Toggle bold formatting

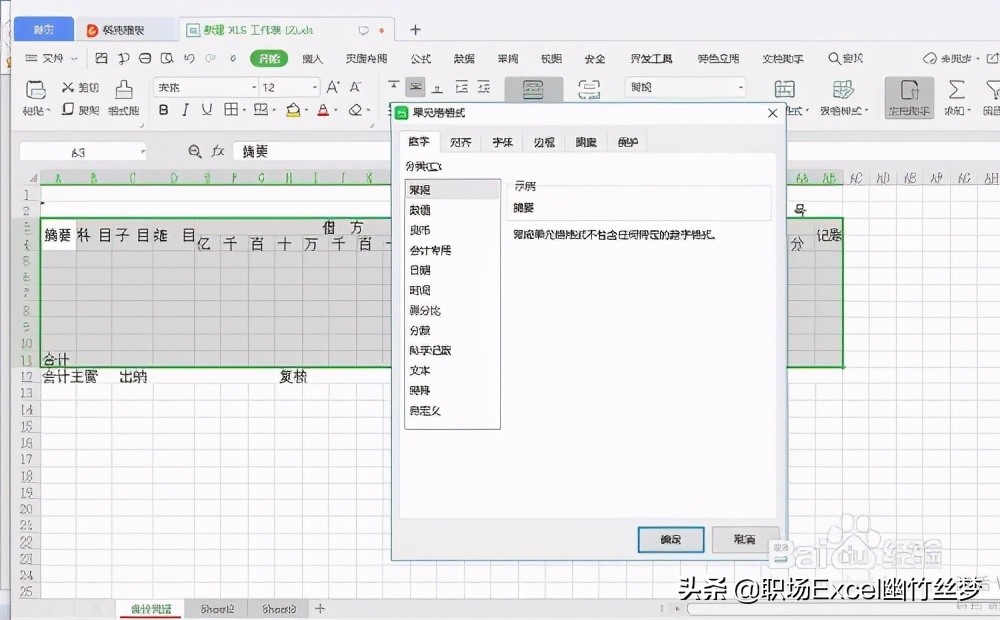click(x=163, y=110)
